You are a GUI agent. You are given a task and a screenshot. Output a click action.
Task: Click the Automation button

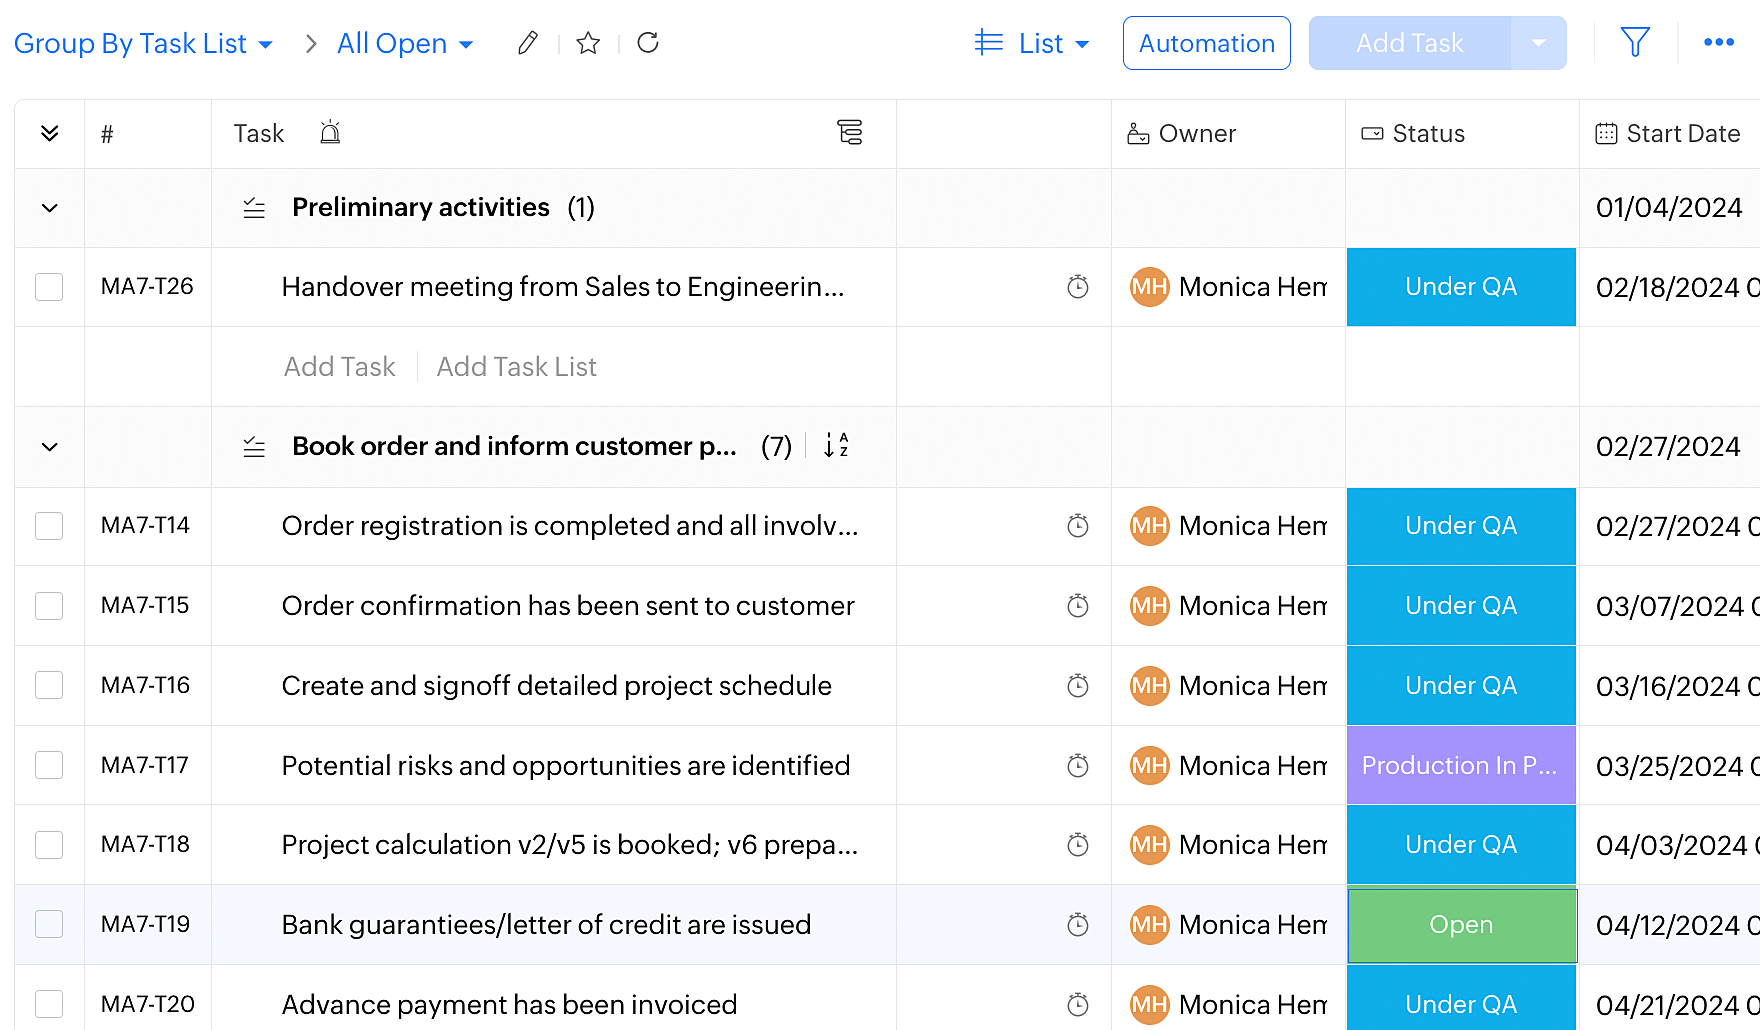(x=1206, y=43)
